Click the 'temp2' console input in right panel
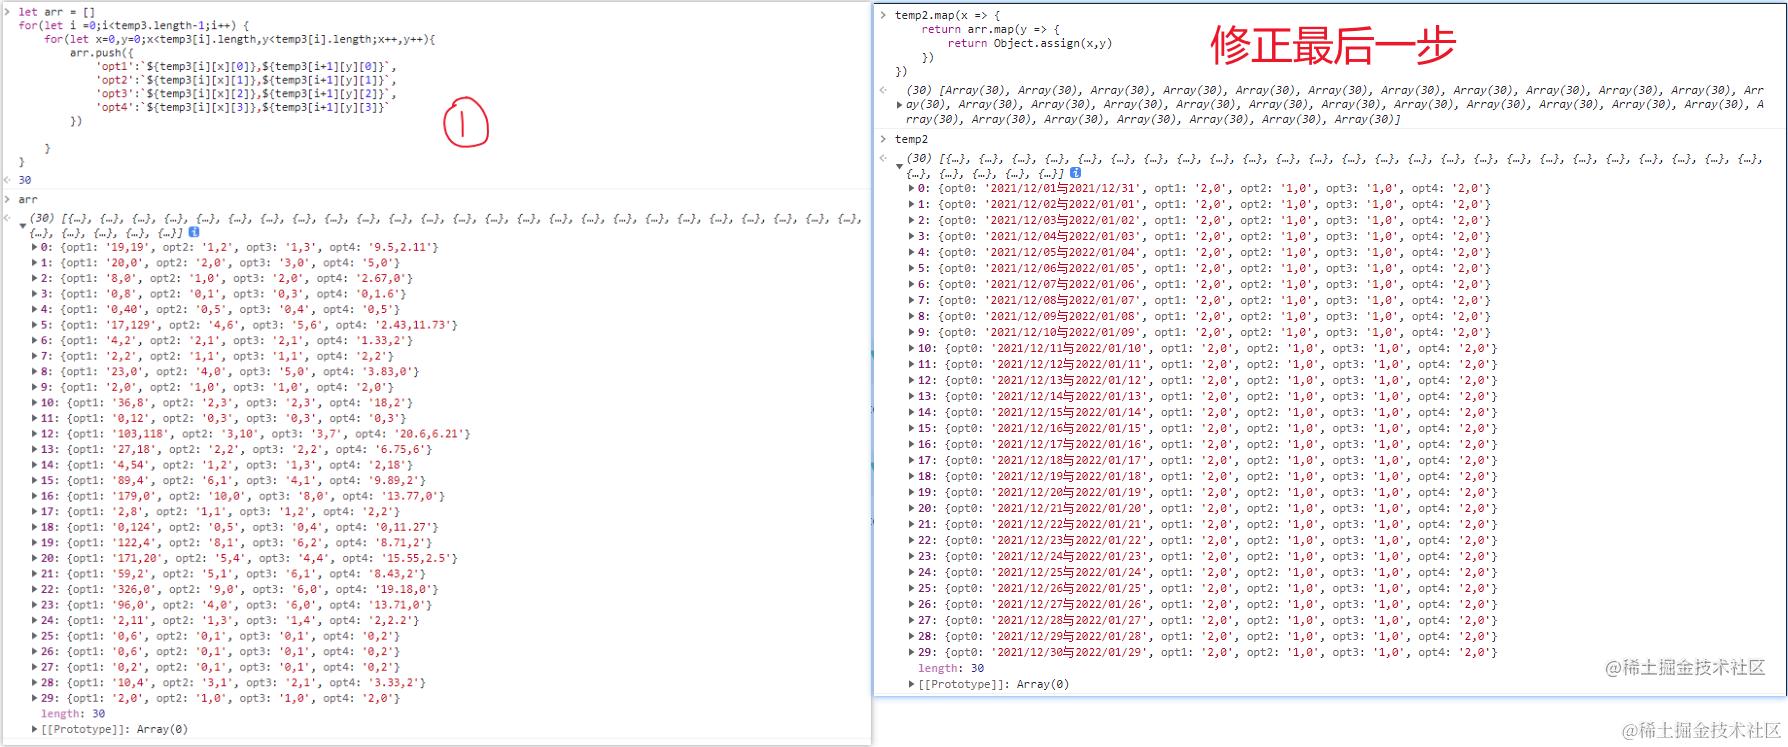The height and width of the screenshot is (747, 1788). pos(911,139)
